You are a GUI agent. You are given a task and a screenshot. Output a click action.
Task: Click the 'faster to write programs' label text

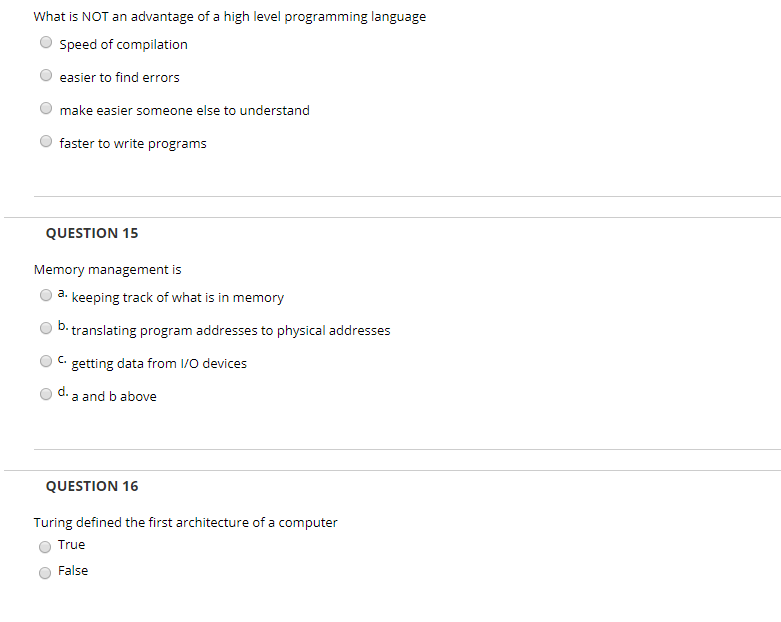[x=133, y=144]
